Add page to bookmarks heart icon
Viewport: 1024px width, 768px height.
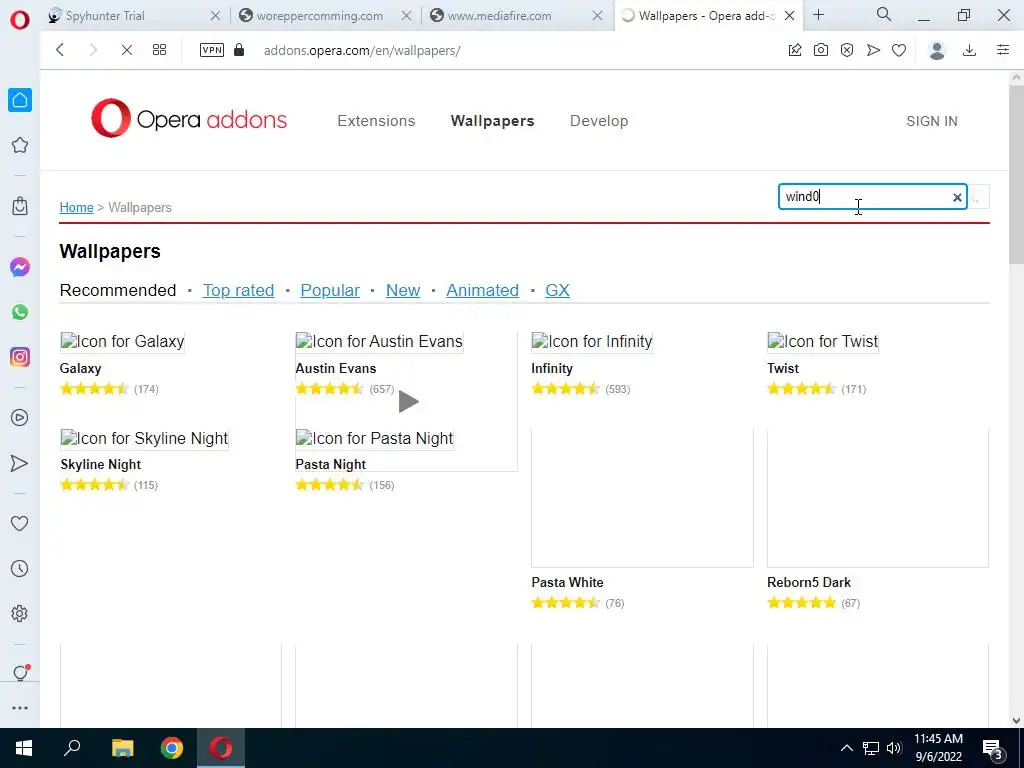[x=899, y=50]
